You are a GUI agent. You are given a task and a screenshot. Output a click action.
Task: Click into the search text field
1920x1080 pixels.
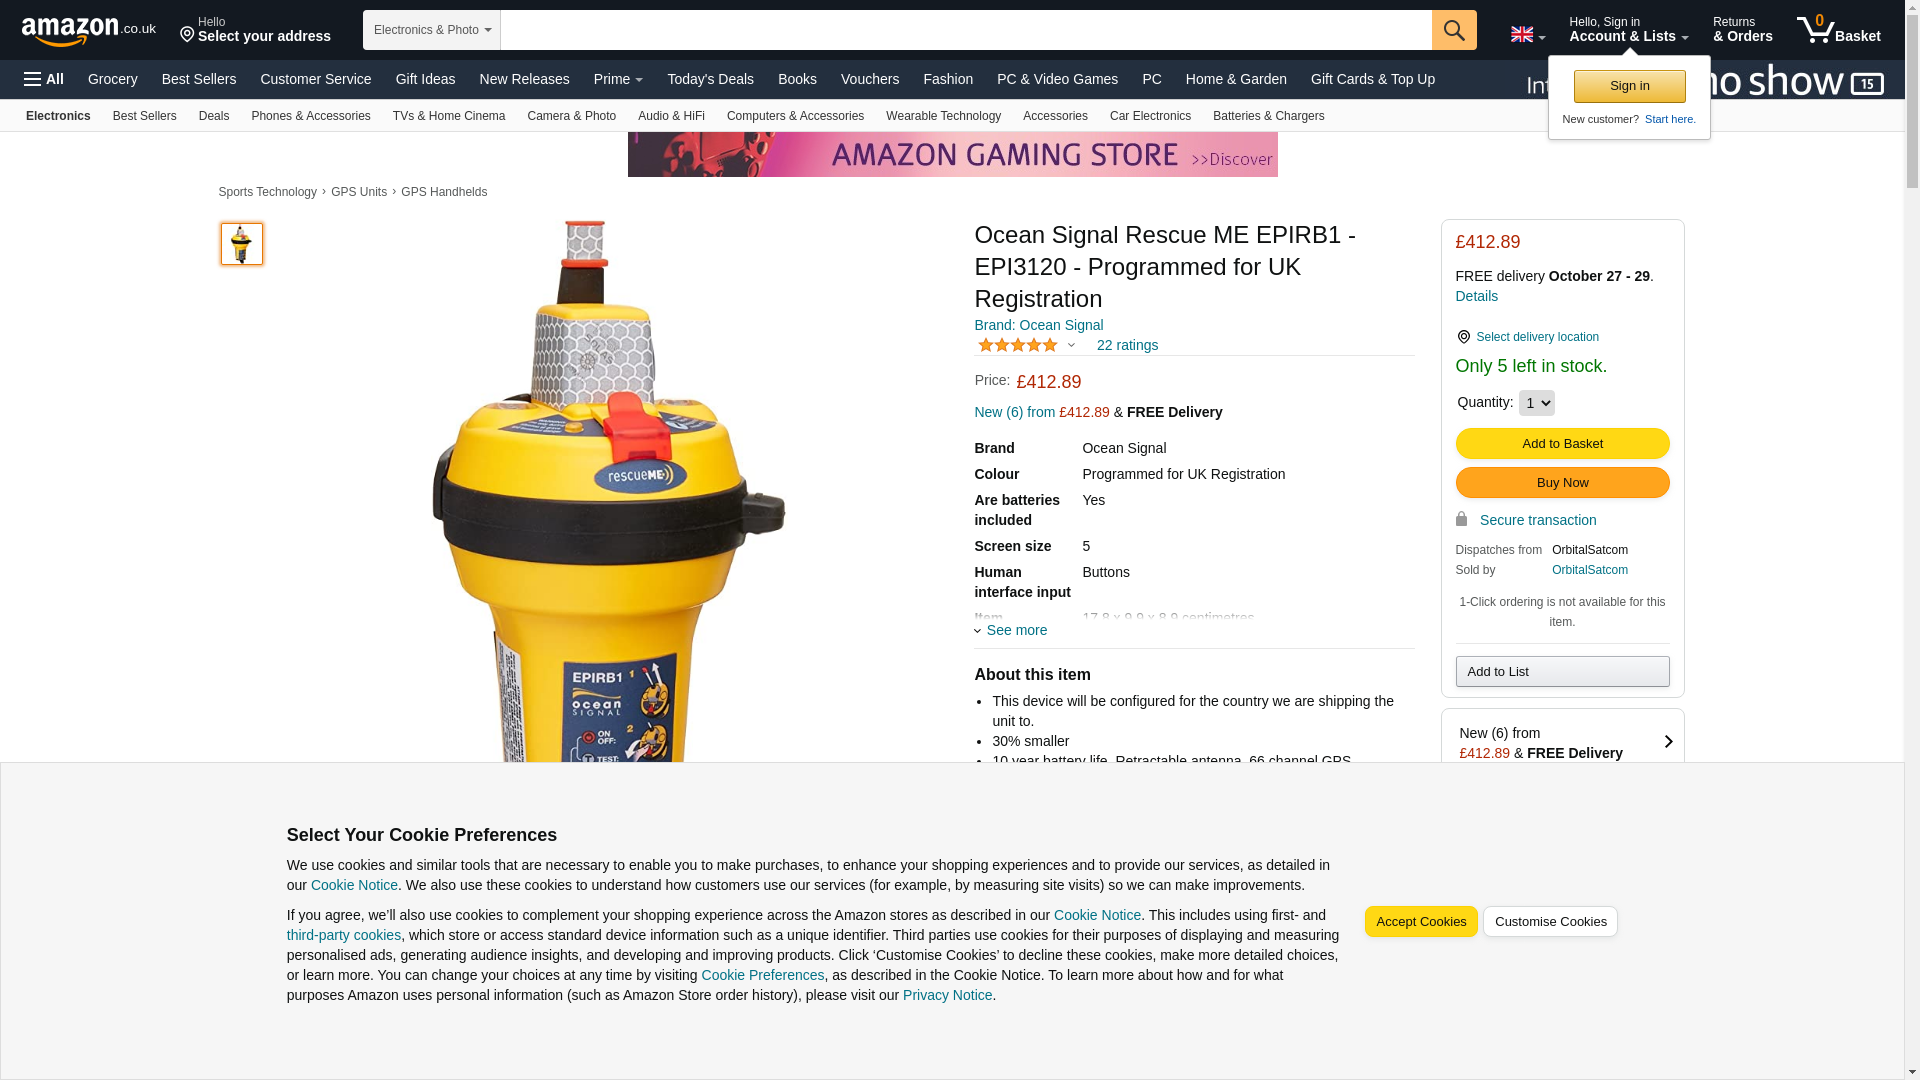(966, 30)
